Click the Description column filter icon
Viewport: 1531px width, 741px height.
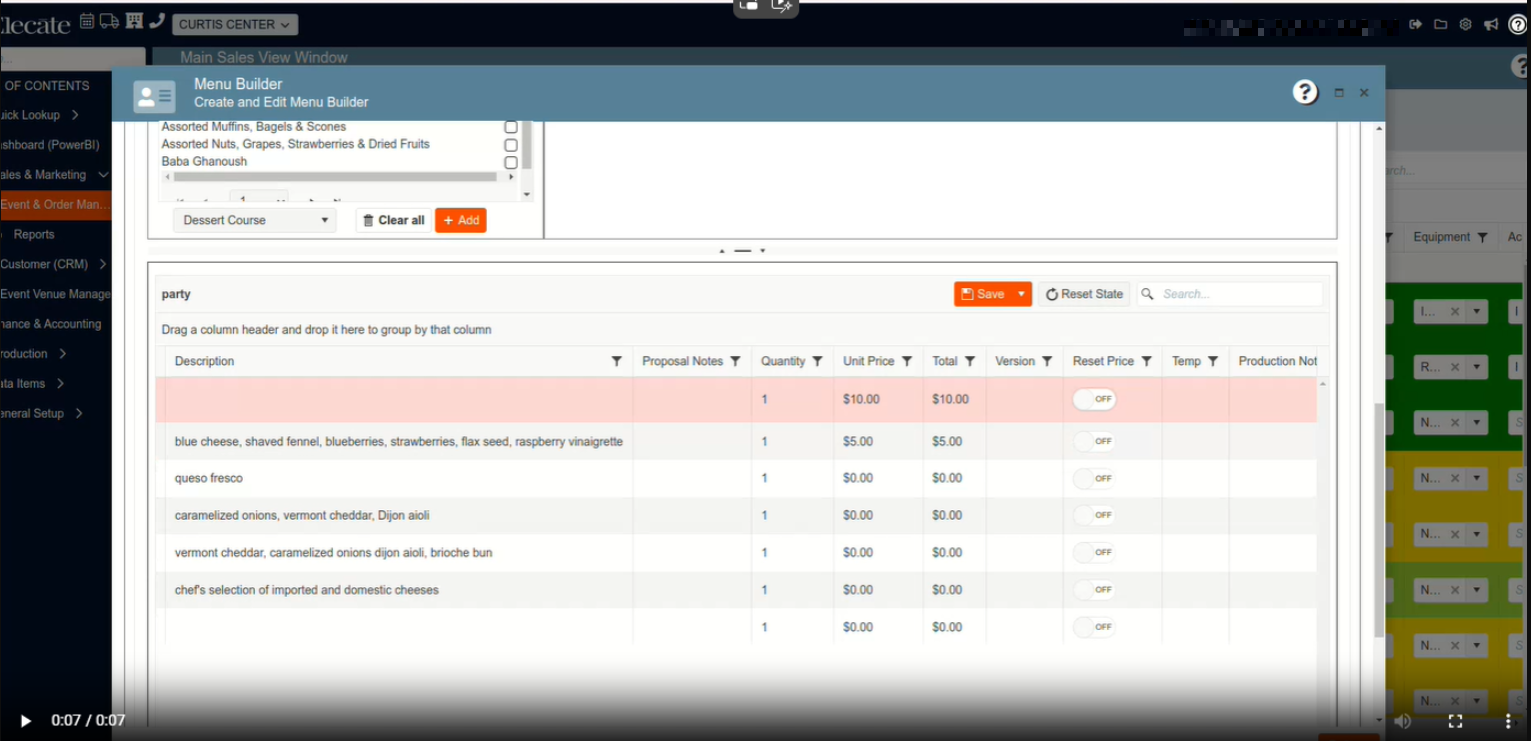[x=617, y=361]
